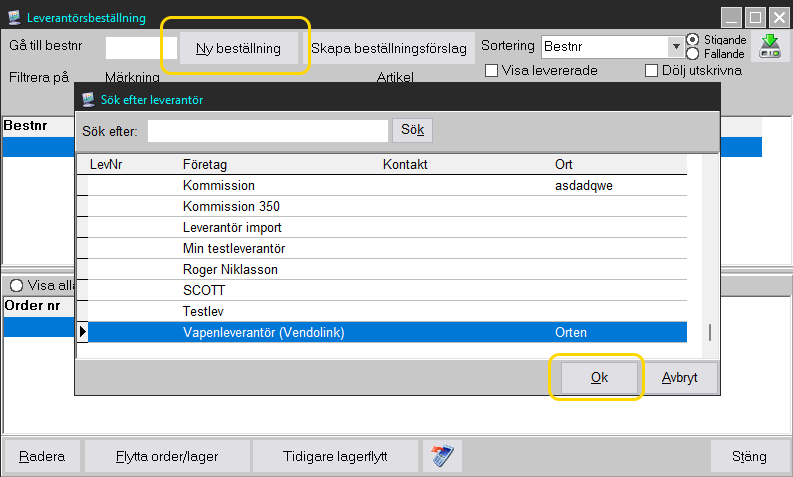Image resolution: width=793 pixels, height=477 pixels.
Task: Click the handheld scanner icon button
Action: [x=438, y=457]
